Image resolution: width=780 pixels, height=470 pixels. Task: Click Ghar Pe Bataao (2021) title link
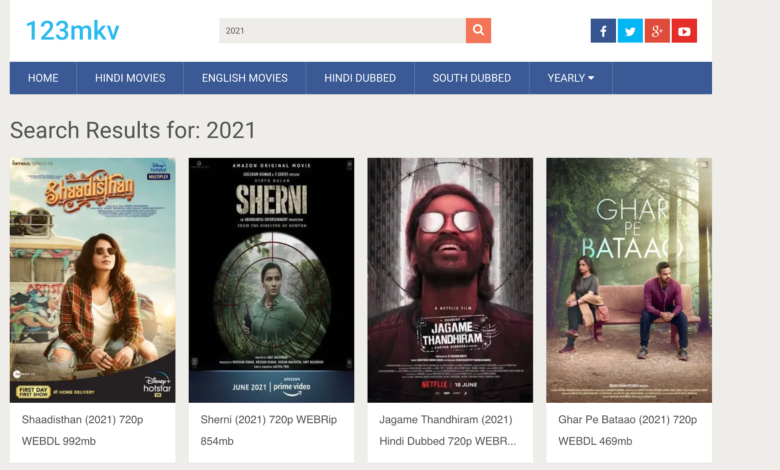pyautogui.click(x=627, y=430)
